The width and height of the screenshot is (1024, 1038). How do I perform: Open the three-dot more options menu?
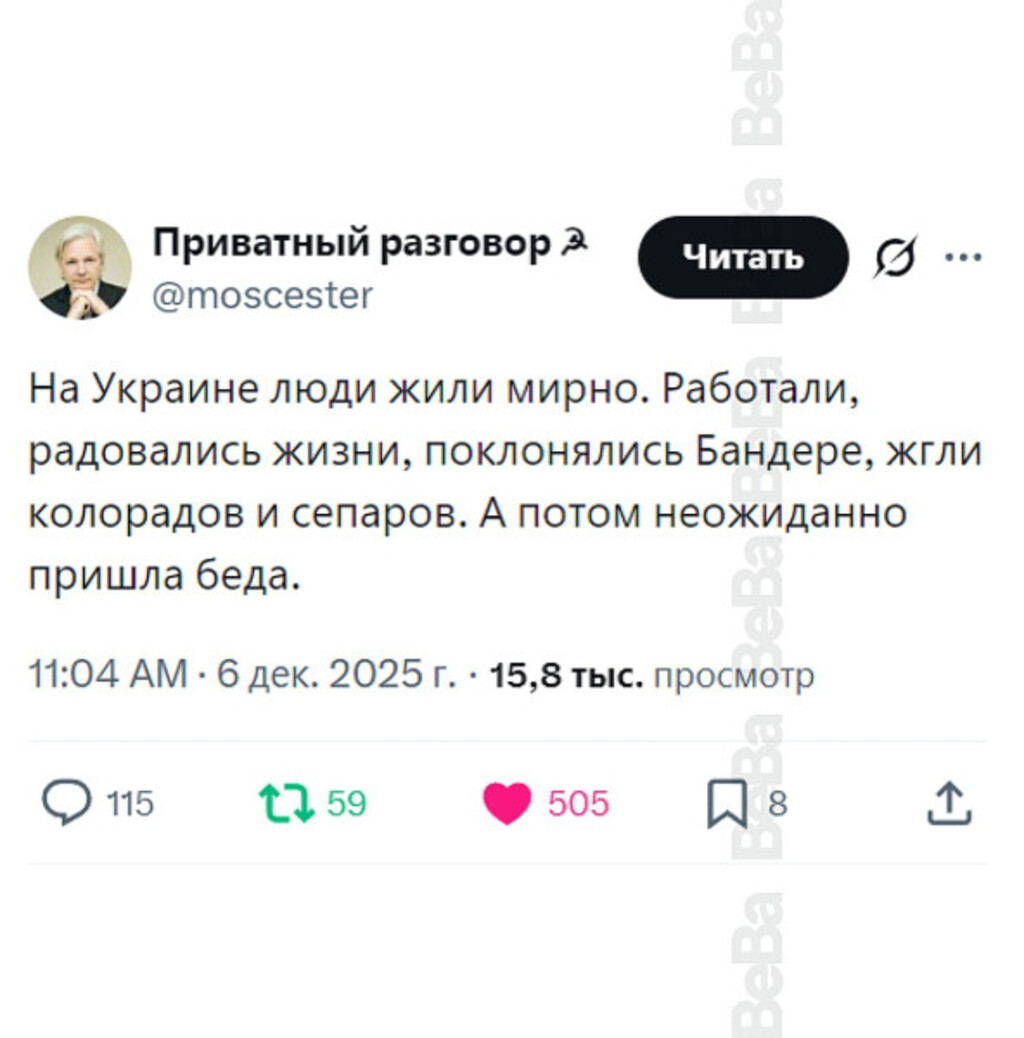[962, 257]
